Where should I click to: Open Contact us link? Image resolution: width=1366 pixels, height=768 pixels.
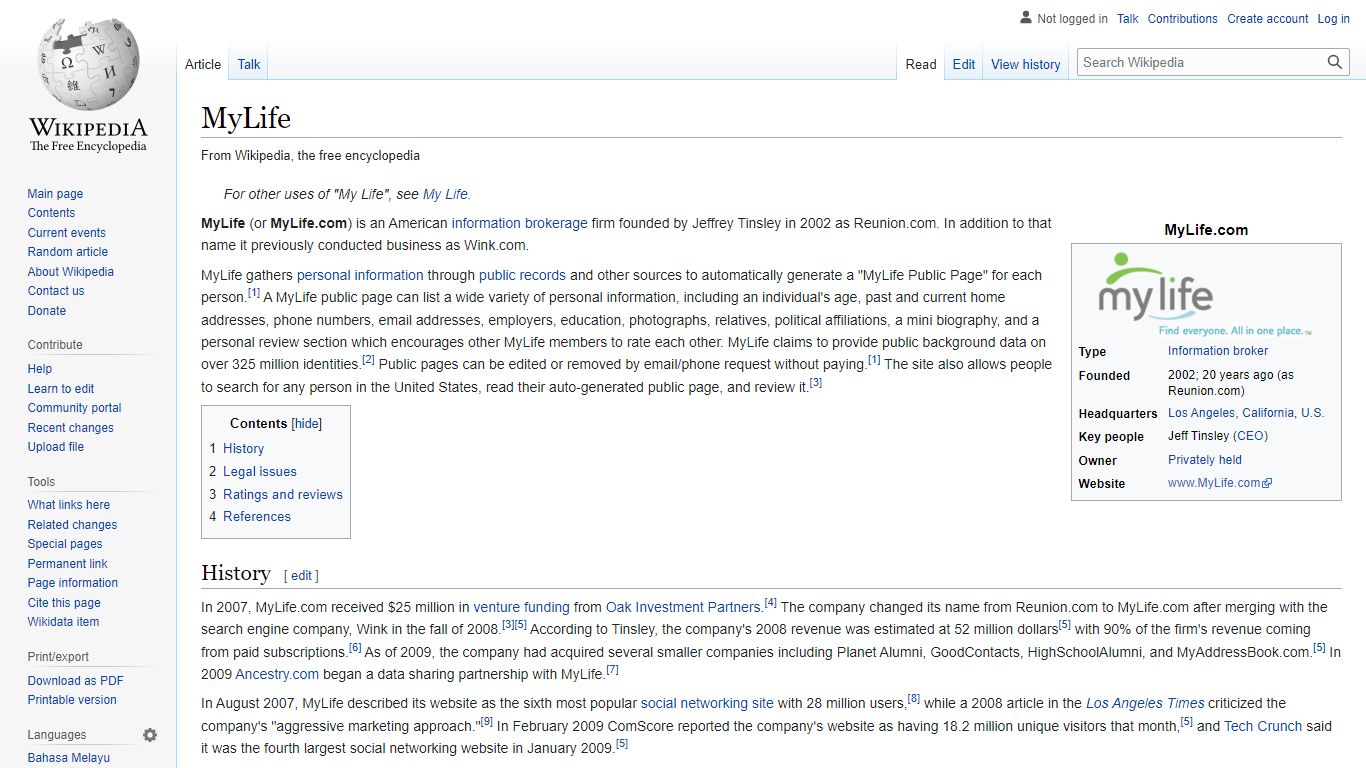click(55, 291)
